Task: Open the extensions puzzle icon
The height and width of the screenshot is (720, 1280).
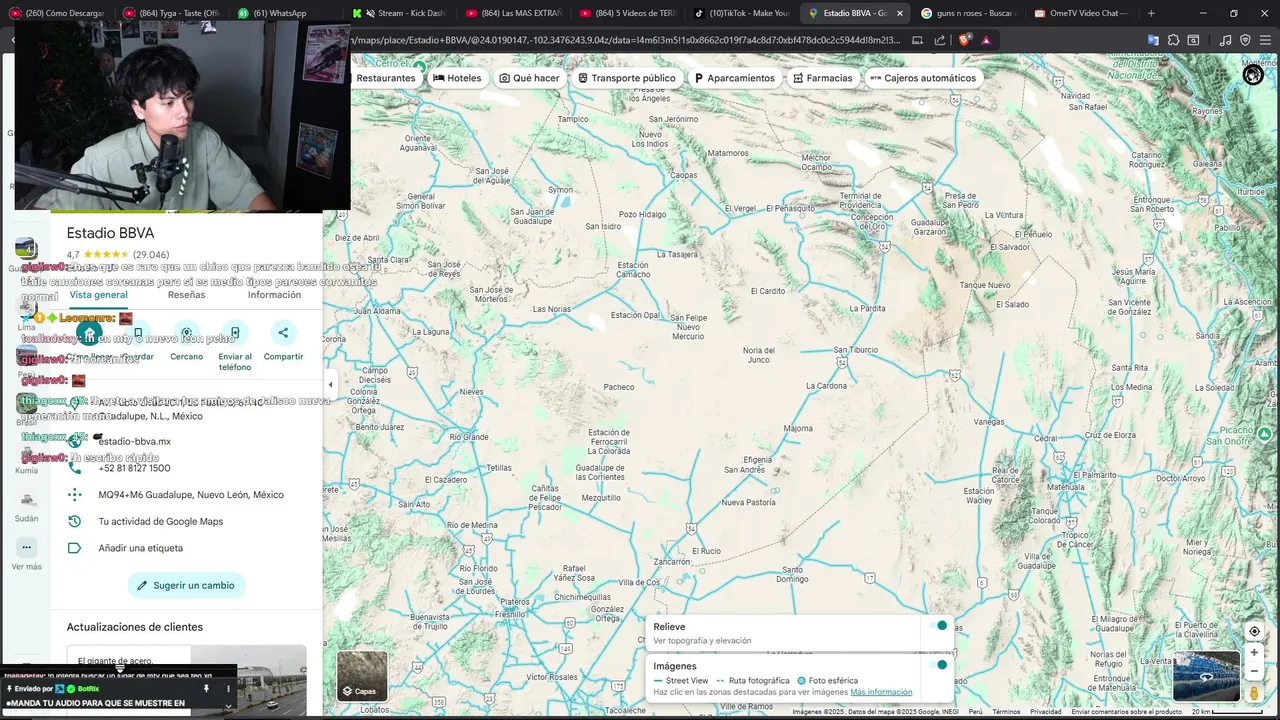Action: click(x=1173, y=40)
